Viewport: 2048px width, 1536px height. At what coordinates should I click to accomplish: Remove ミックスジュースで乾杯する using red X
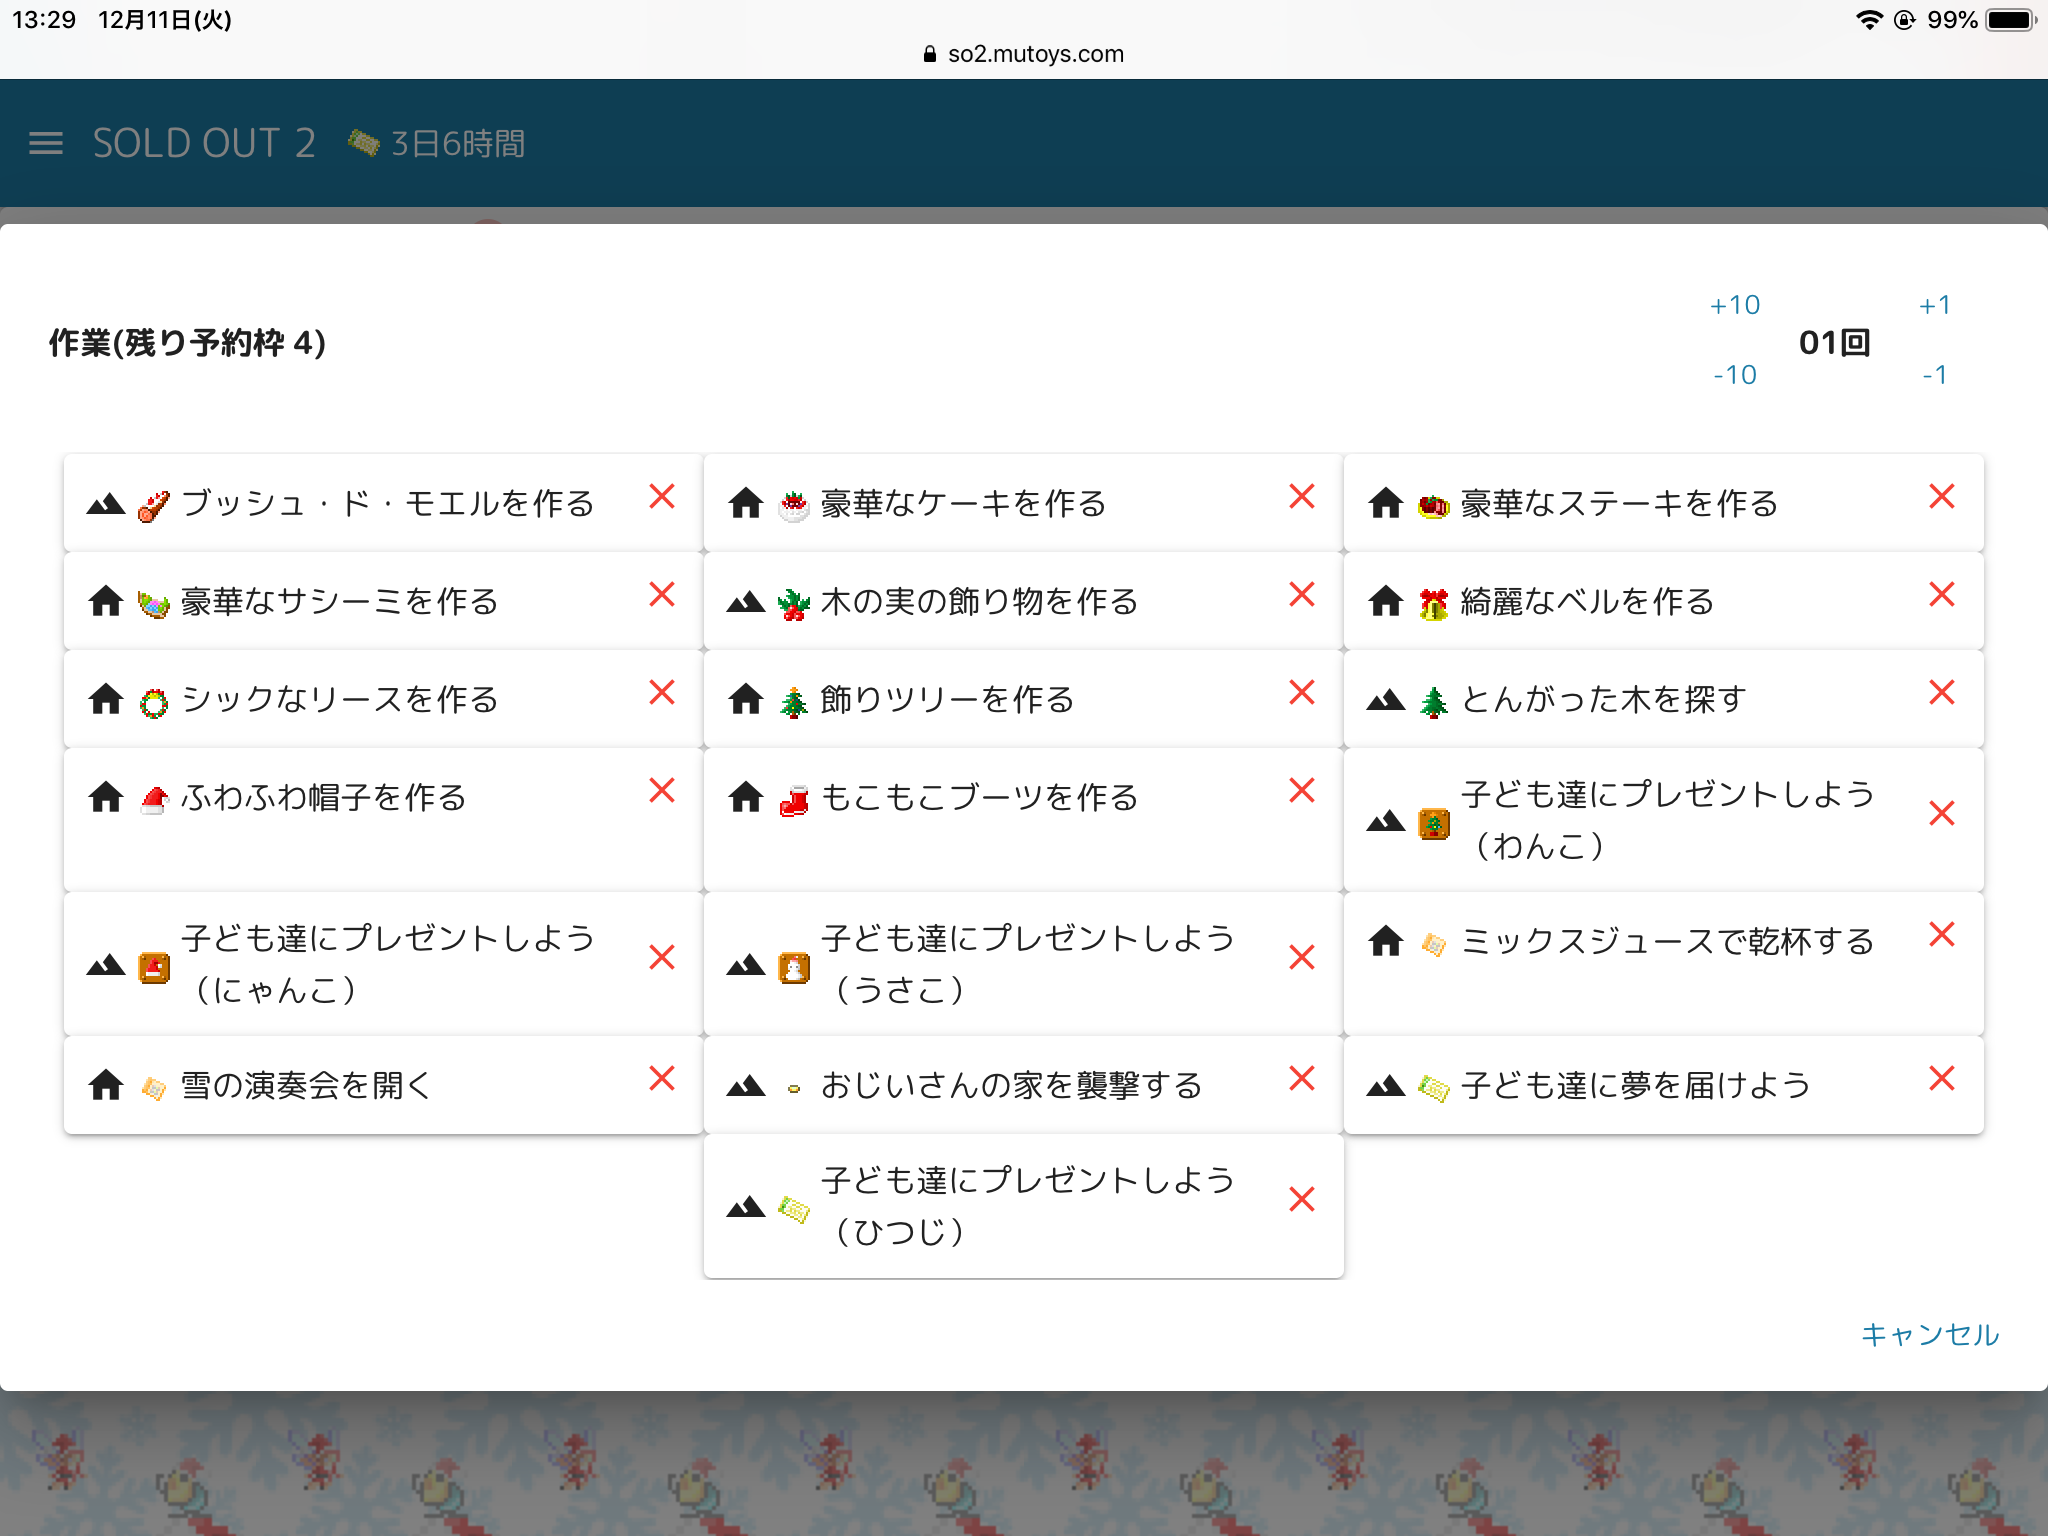click(x=1942, y=934)
